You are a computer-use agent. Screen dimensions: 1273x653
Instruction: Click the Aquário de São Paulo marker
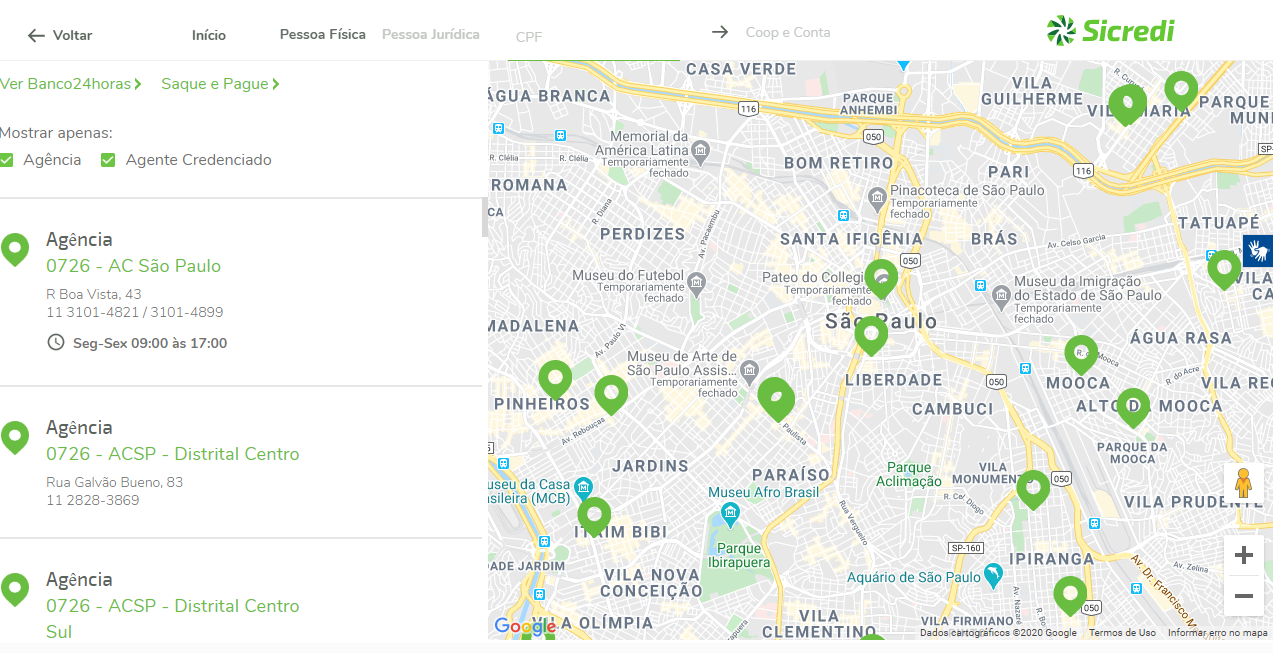[x=993, y=575]
